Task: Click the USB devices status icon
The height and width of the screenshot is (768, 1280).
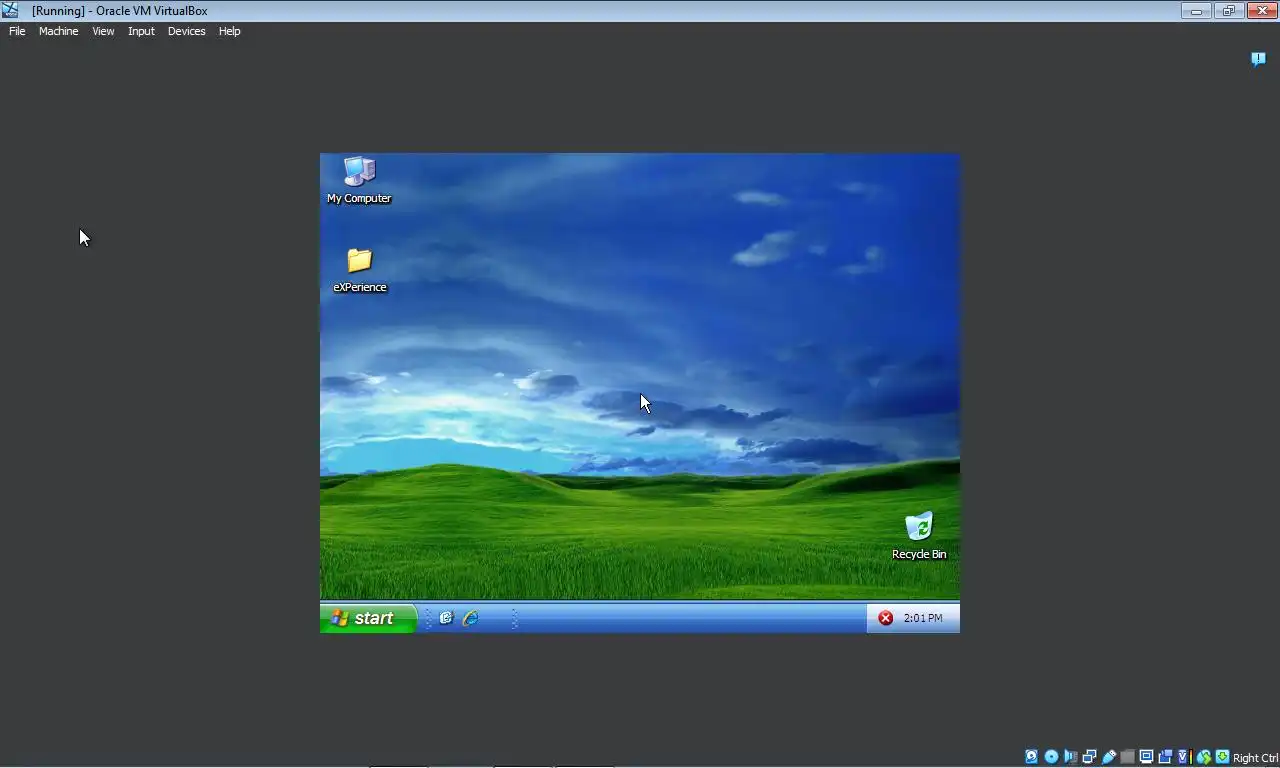Action: (1109, 757)
